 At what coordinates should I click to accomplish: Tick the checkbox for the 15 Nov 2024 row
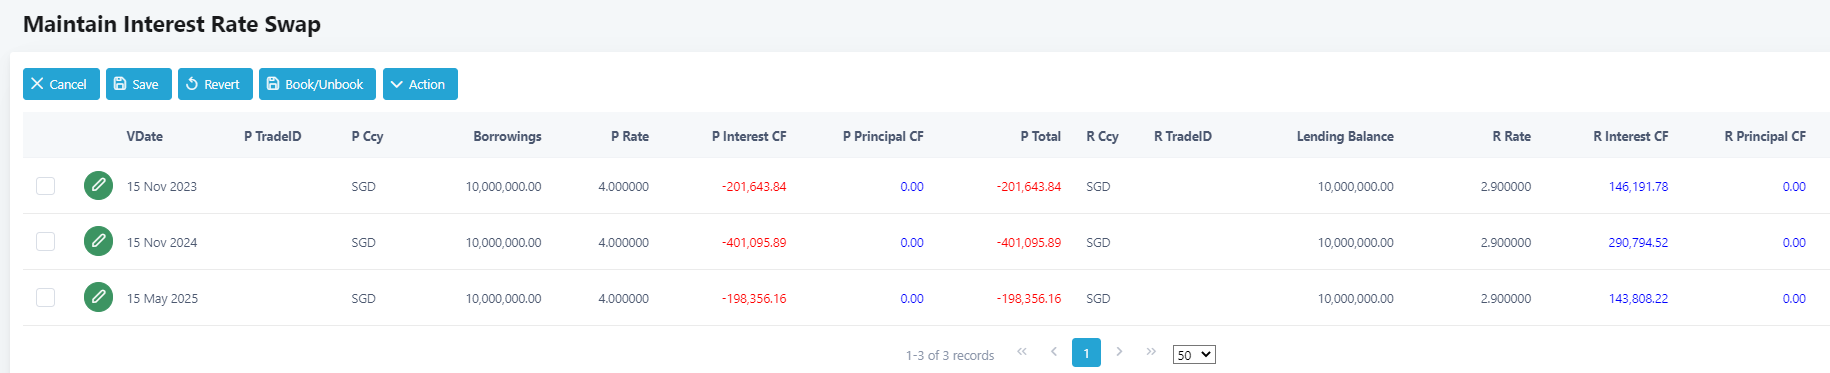[x=45, y=241]
